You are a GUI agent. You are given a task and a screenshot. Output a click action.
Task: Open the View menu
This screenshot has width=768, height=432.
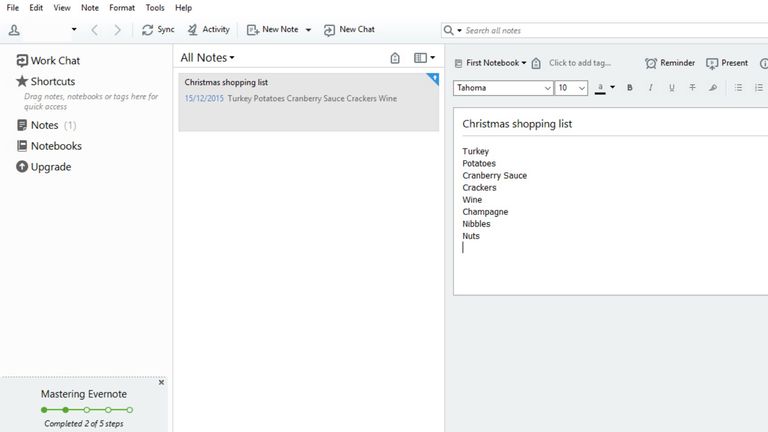[x=62, y=8]
